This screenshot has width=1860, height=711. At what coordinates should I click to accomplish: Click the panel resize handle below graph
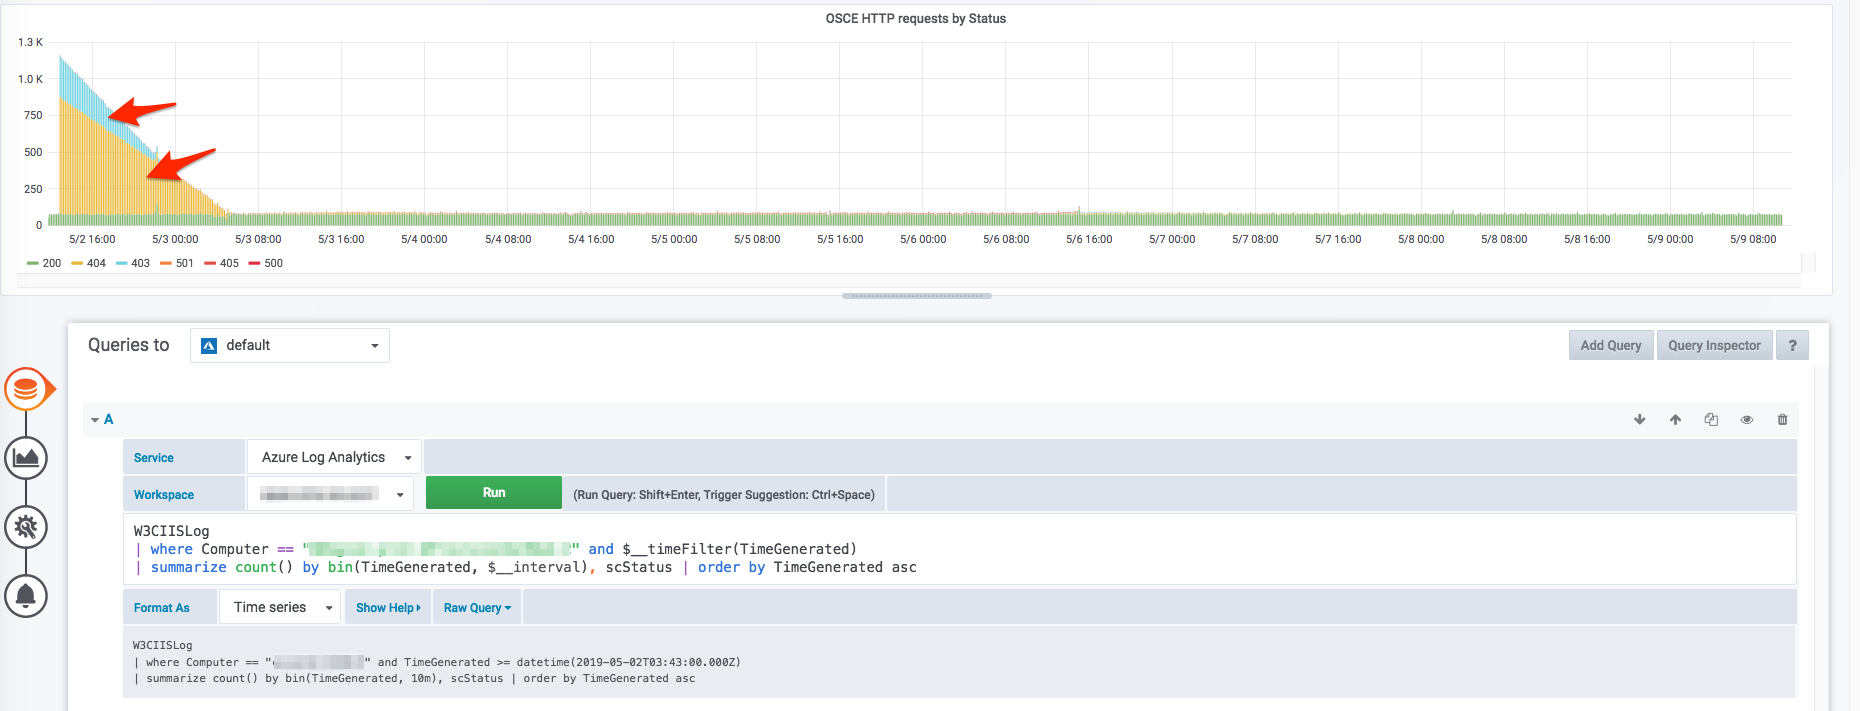(916, 296)
